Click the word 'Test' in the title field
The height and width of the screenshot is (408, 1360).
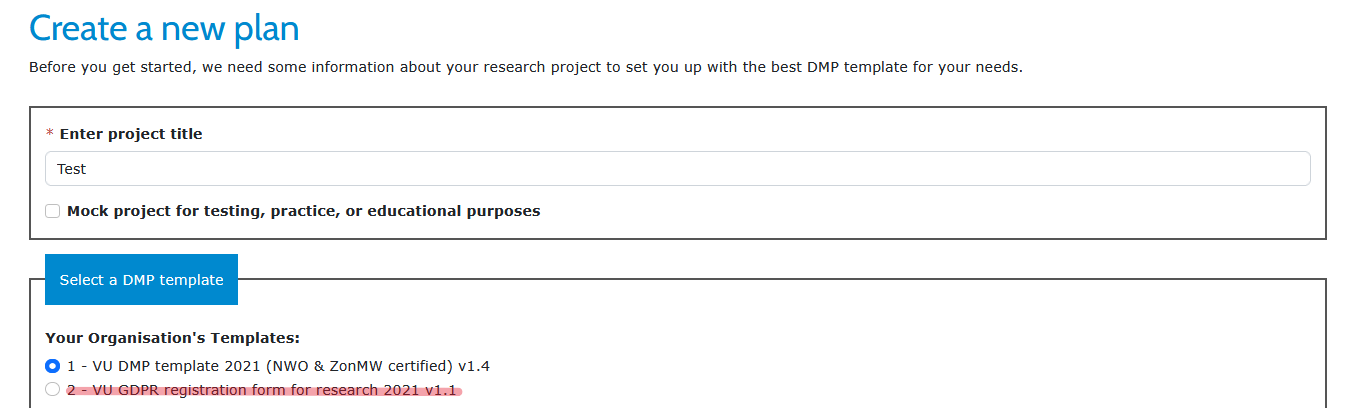72,169
